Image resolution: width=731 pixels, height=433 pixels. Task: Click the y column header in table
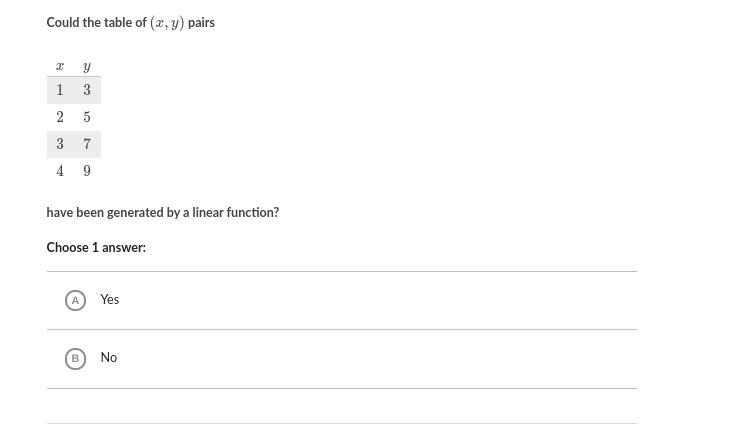(x=87, y=67)
